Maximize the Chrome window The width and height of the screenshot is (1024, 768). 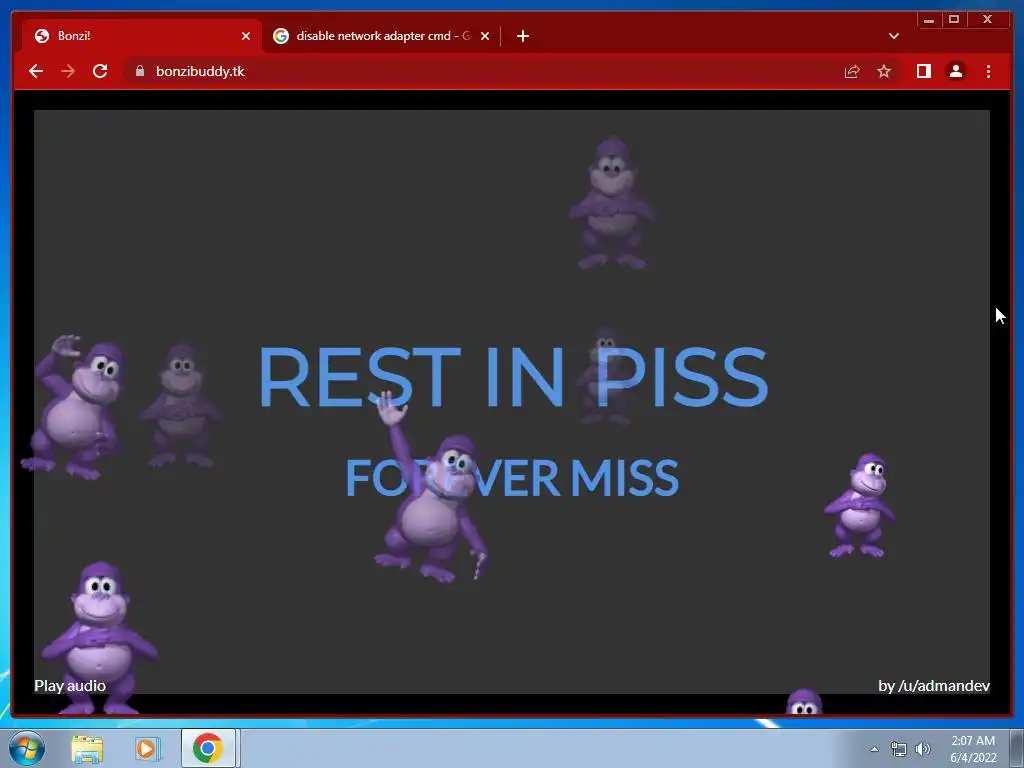pyautogui.click(x=953, y=20)
